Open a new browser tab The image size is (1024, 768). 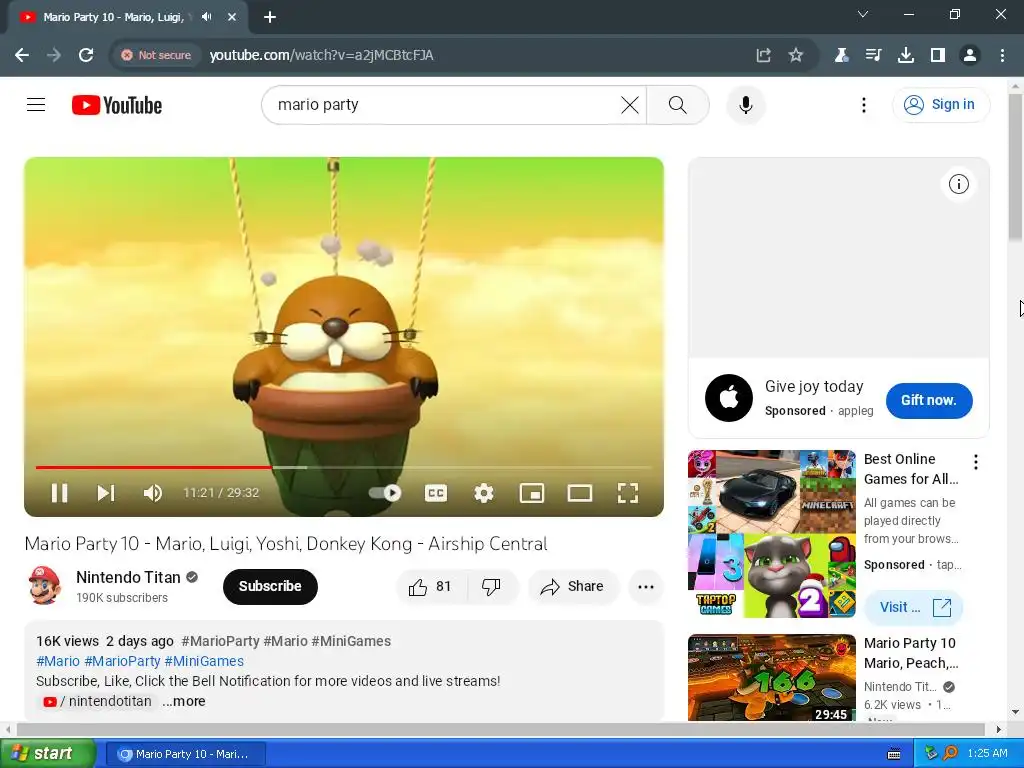(x=270, y=17)
